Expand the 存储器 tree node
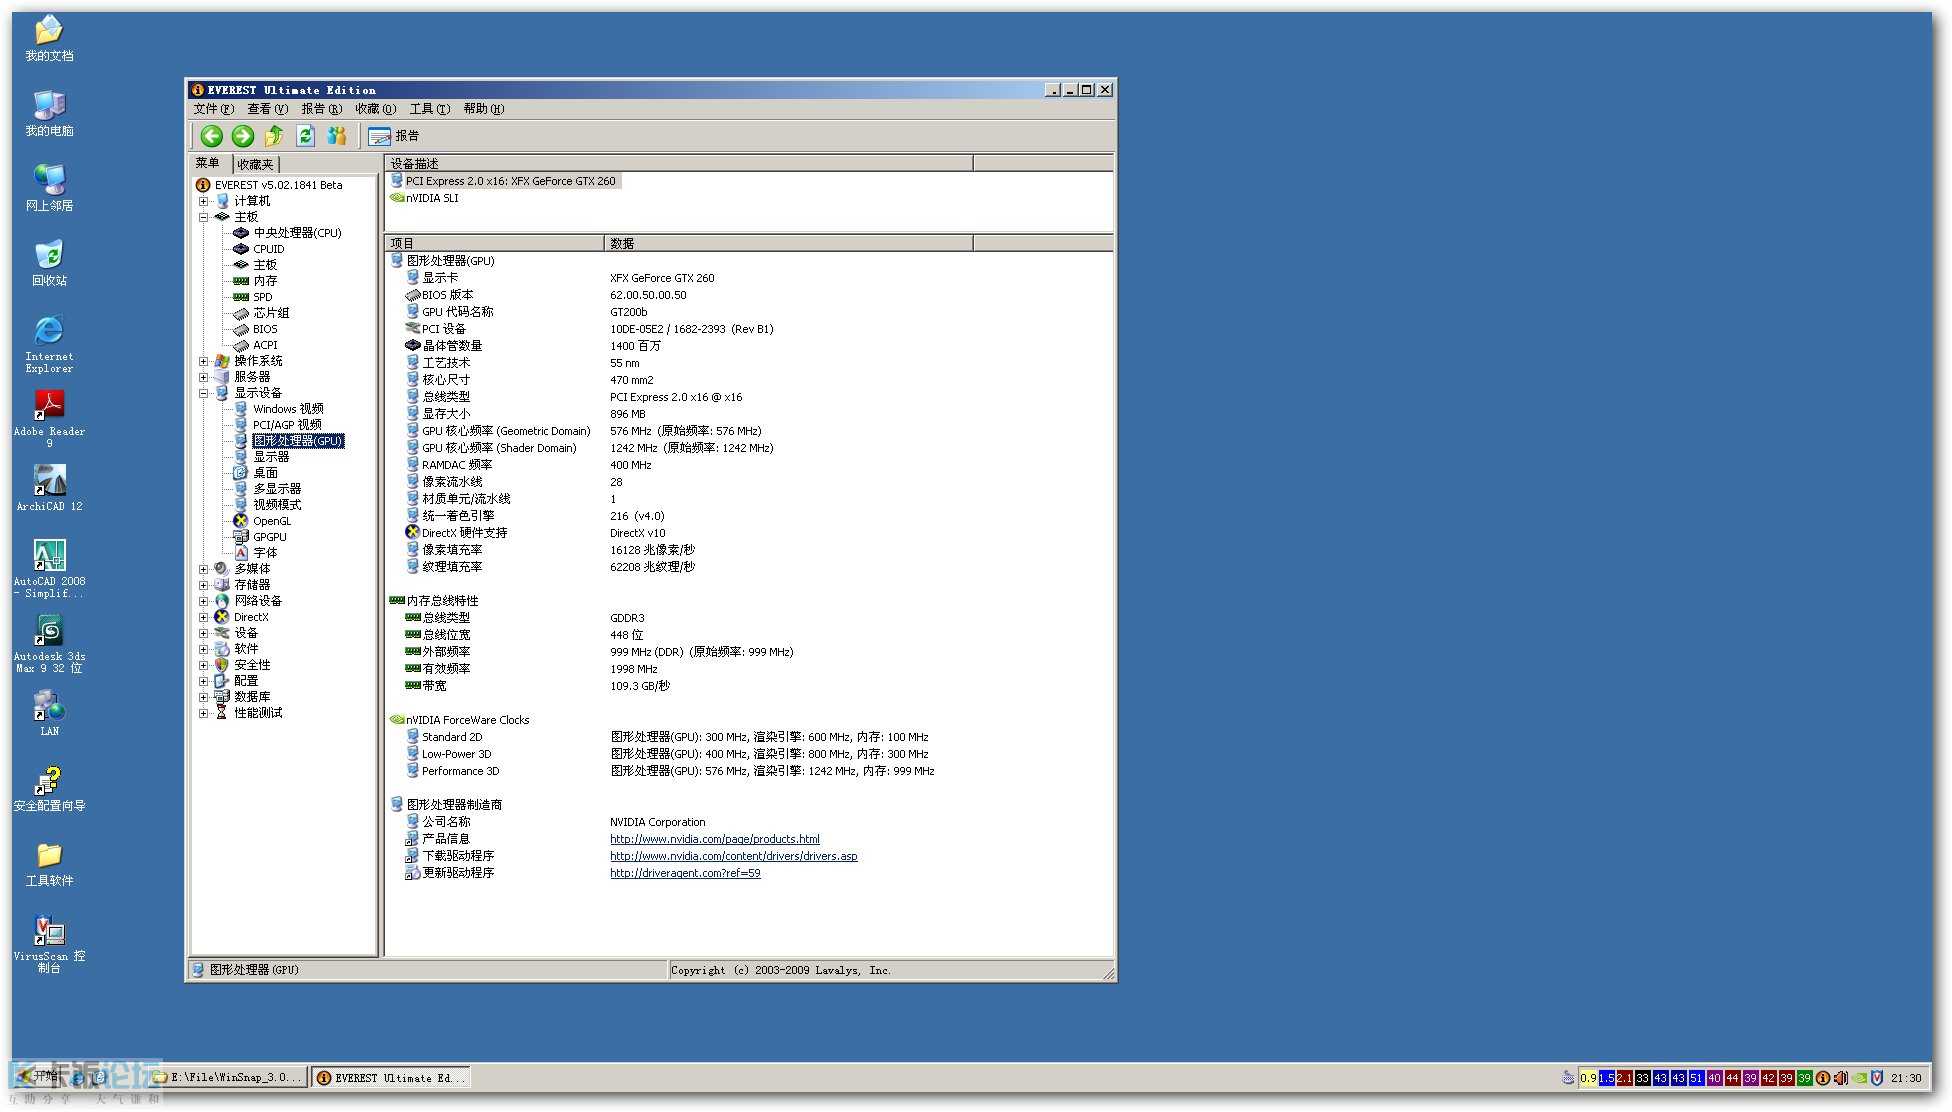Image resolution: width=1952 pixels, height=1112 pixels. point(203,585)
